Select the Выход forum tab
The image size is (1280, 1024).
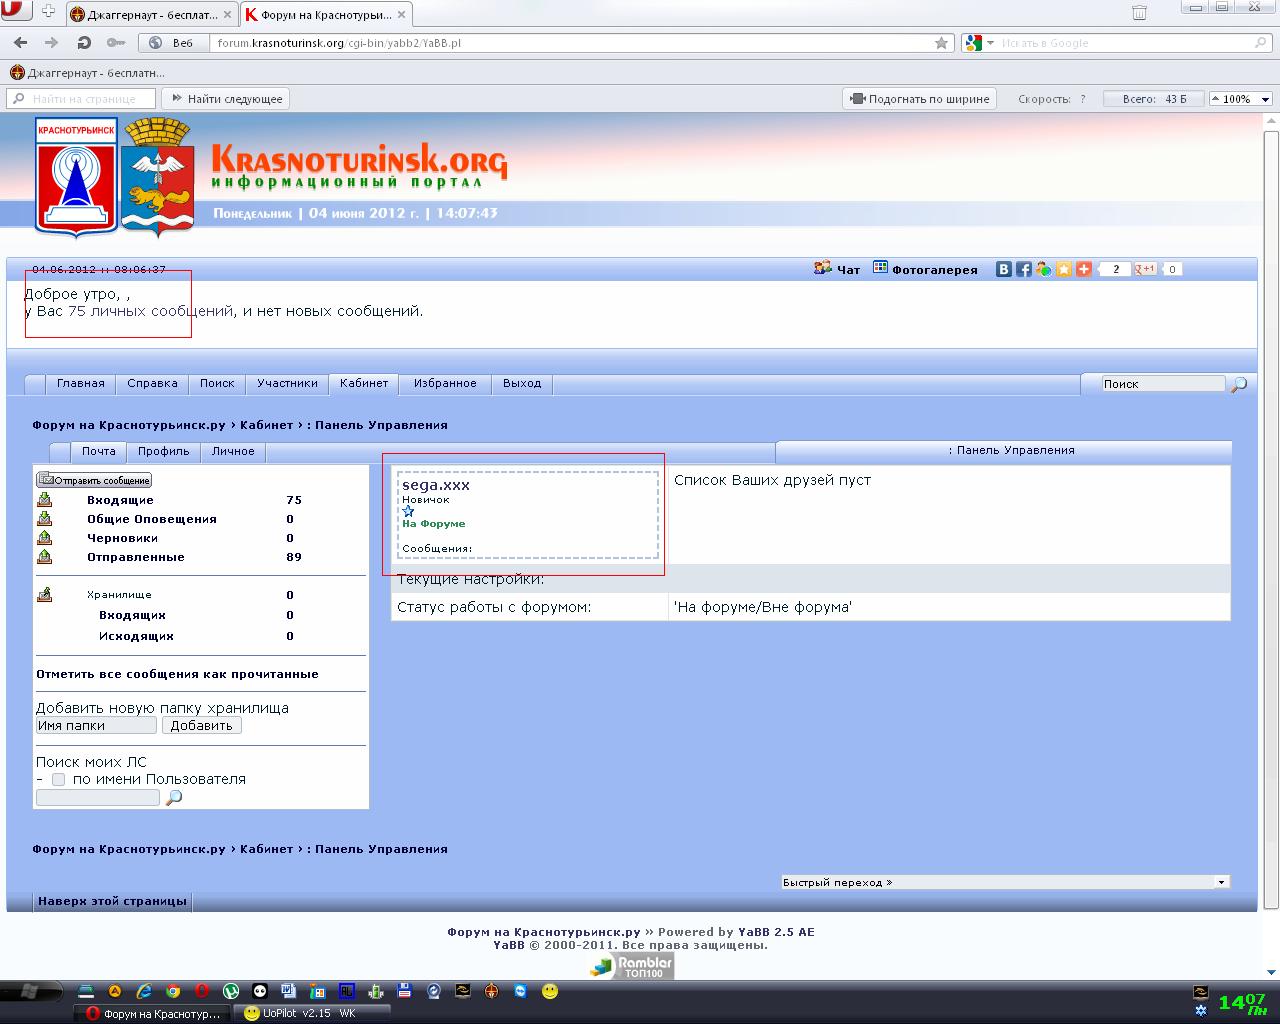coord(522,383)
